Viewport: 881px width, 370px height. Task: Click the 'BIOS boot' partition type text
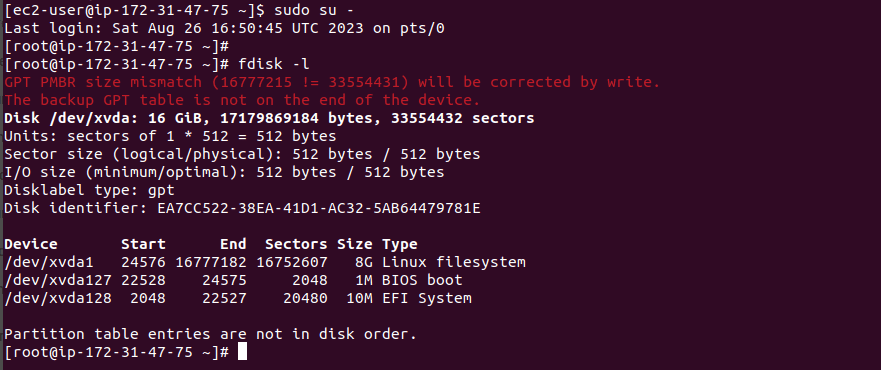pyautogui.click(x=422, y=280)
